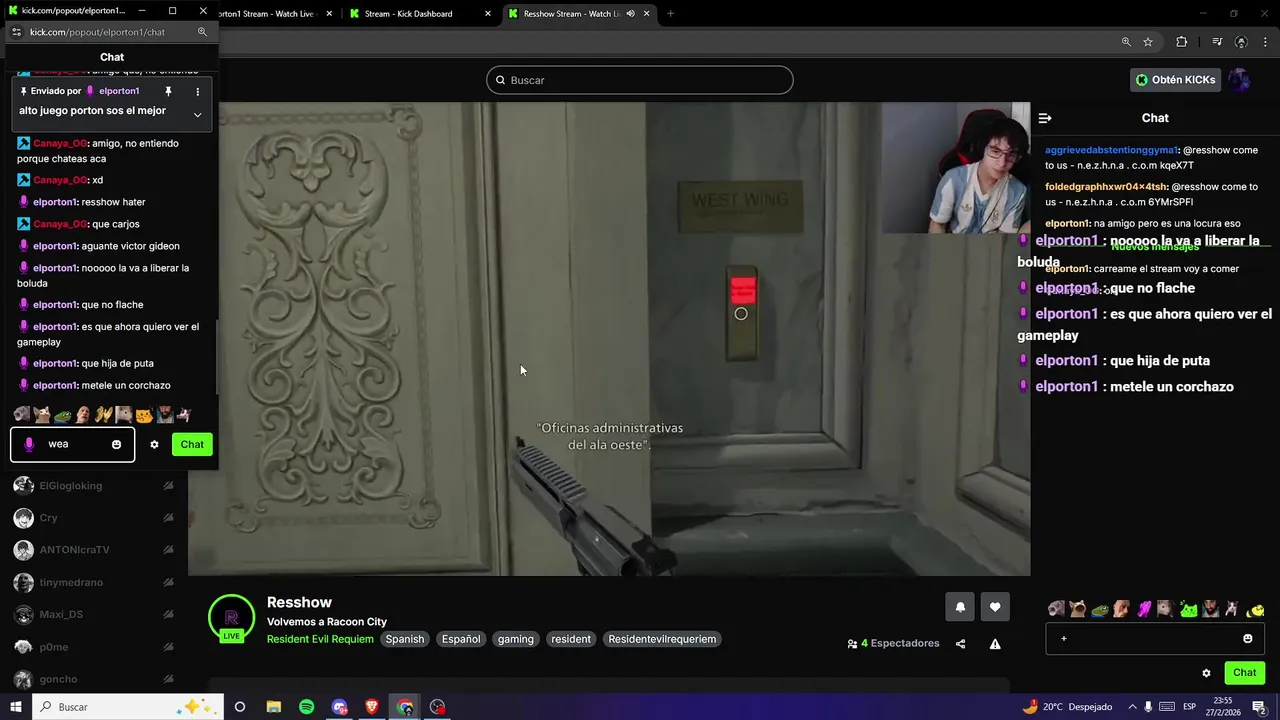Collapse the pinned message chevron
Screen dimensions: 1280x720
coord(197,114)
